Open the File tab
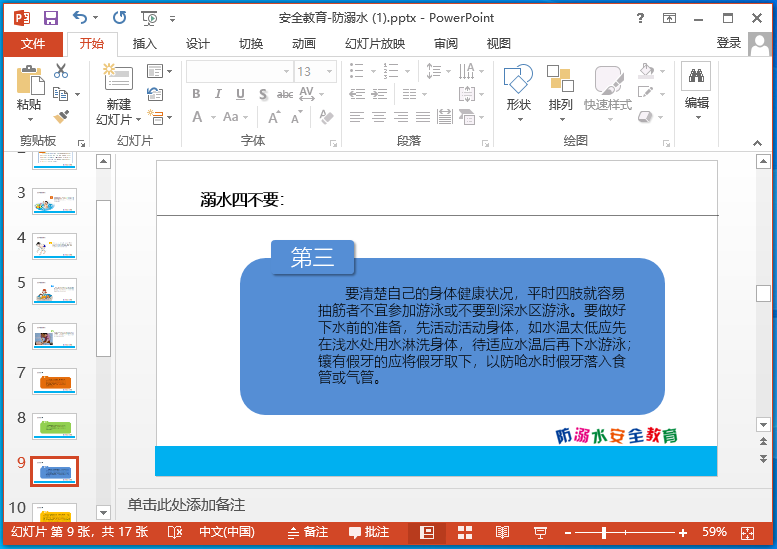Viewport: 777px width, 549px height. click(x=33, y=43)
